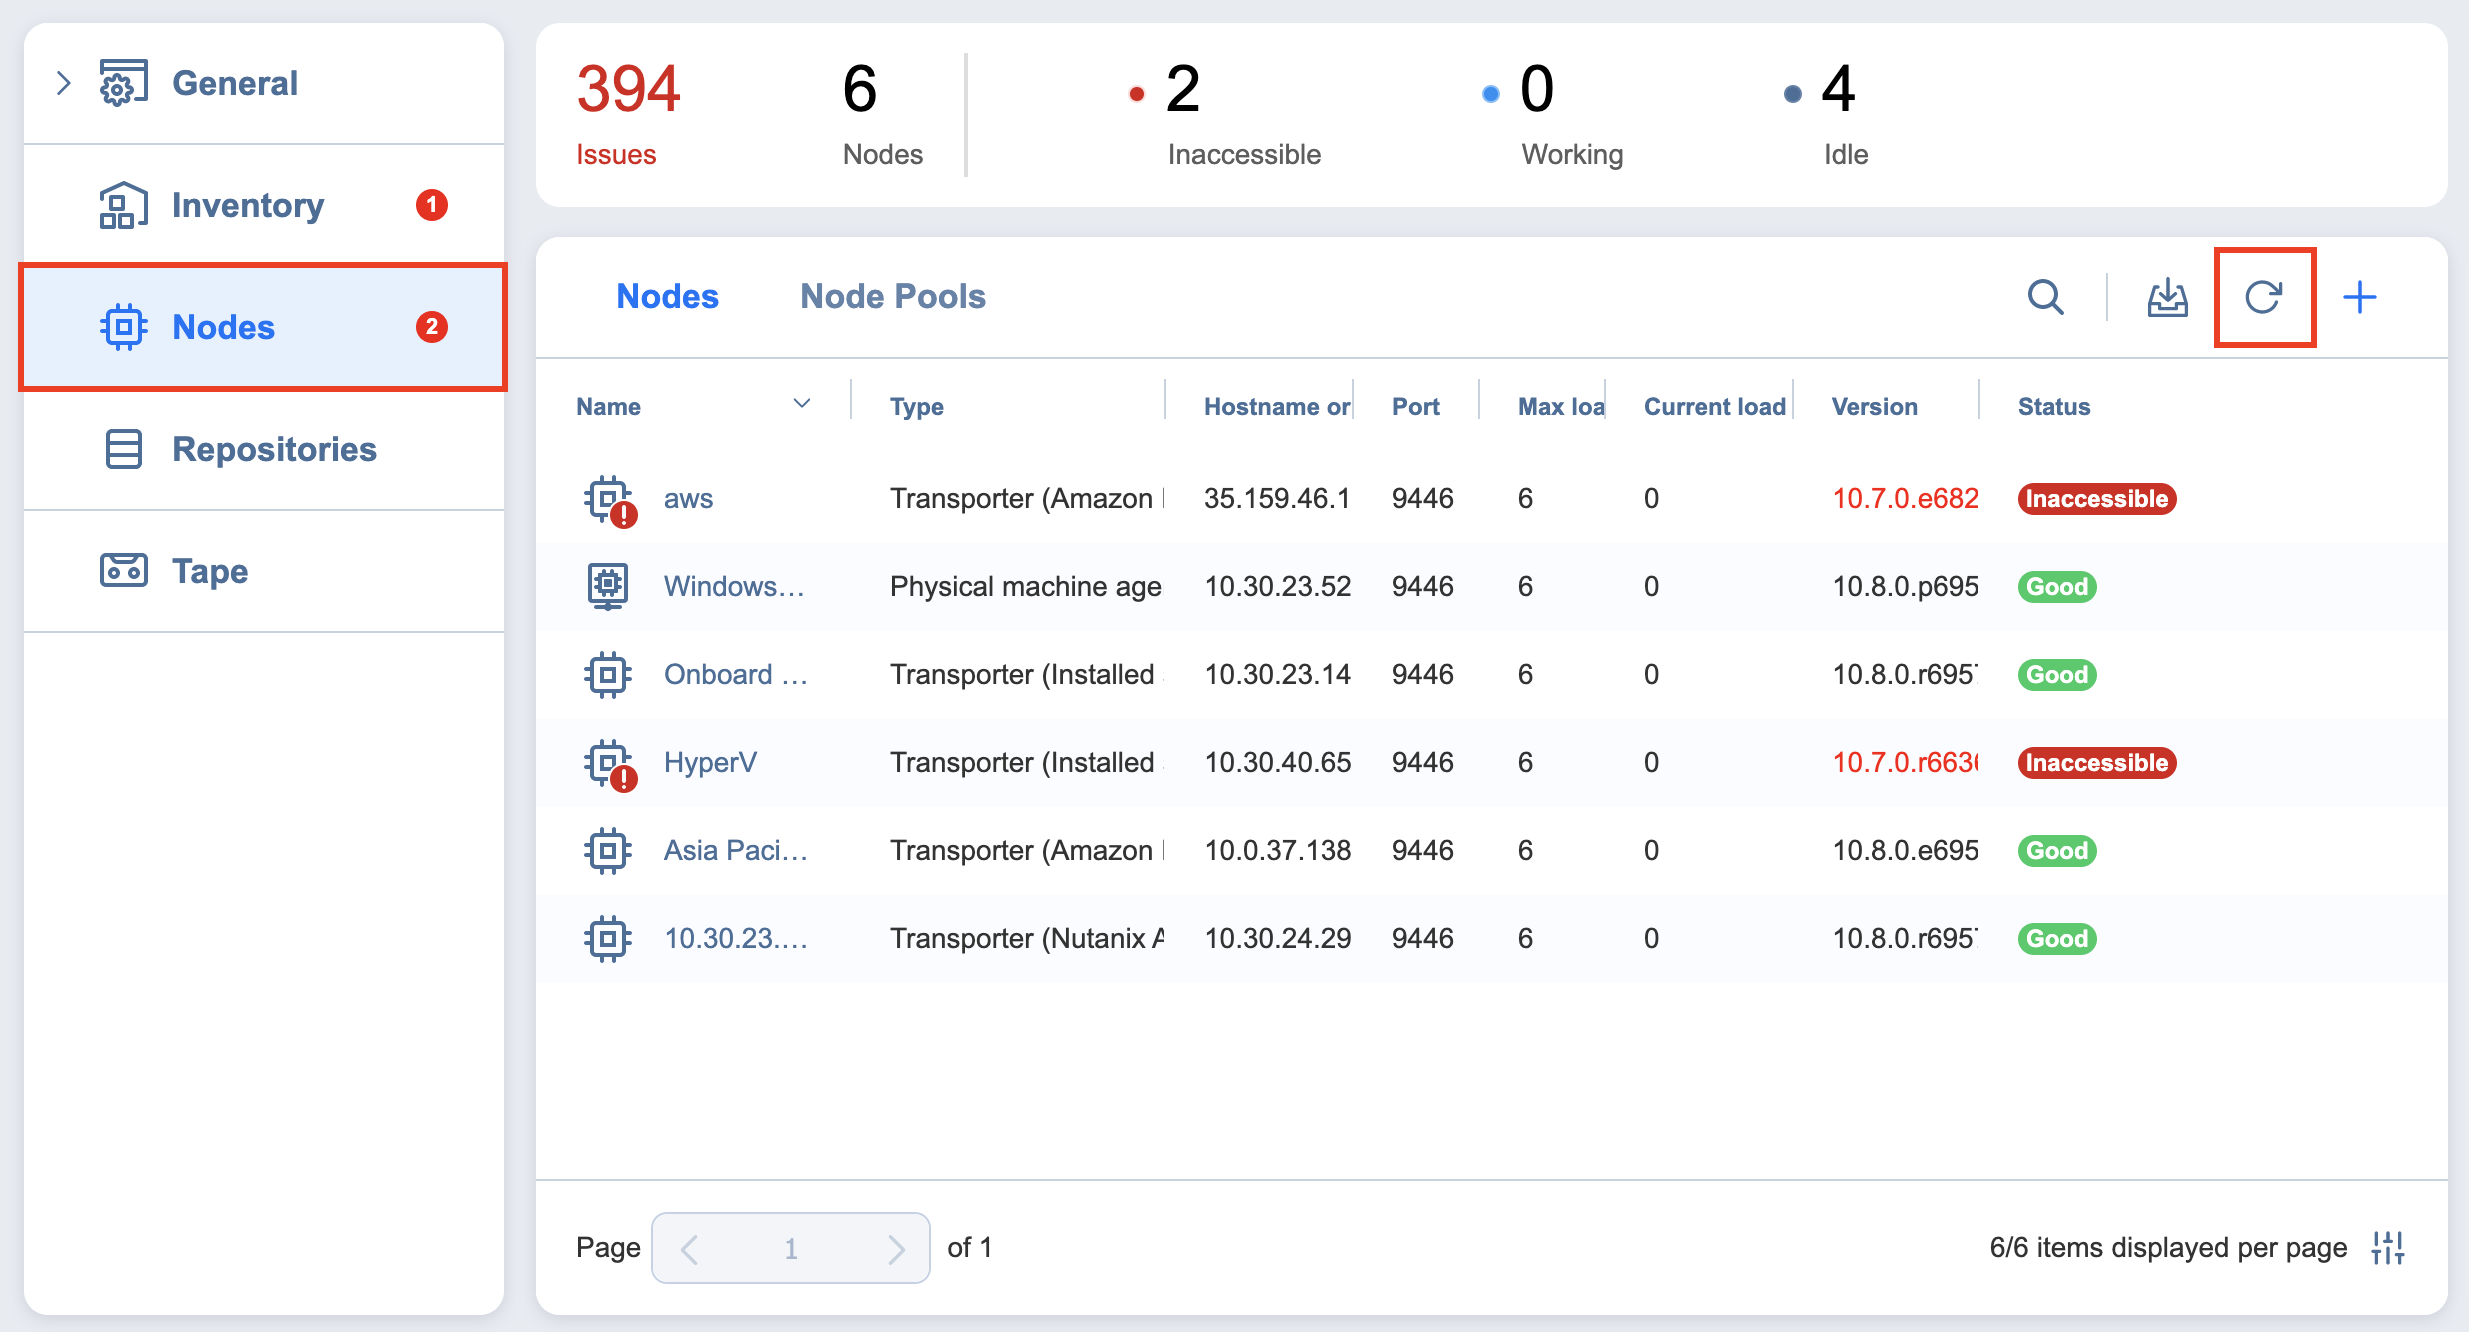Open the Inventory settings section
Image resolution: width=2469 pixels, height=1332 pixels.
(x=247, y=205)
